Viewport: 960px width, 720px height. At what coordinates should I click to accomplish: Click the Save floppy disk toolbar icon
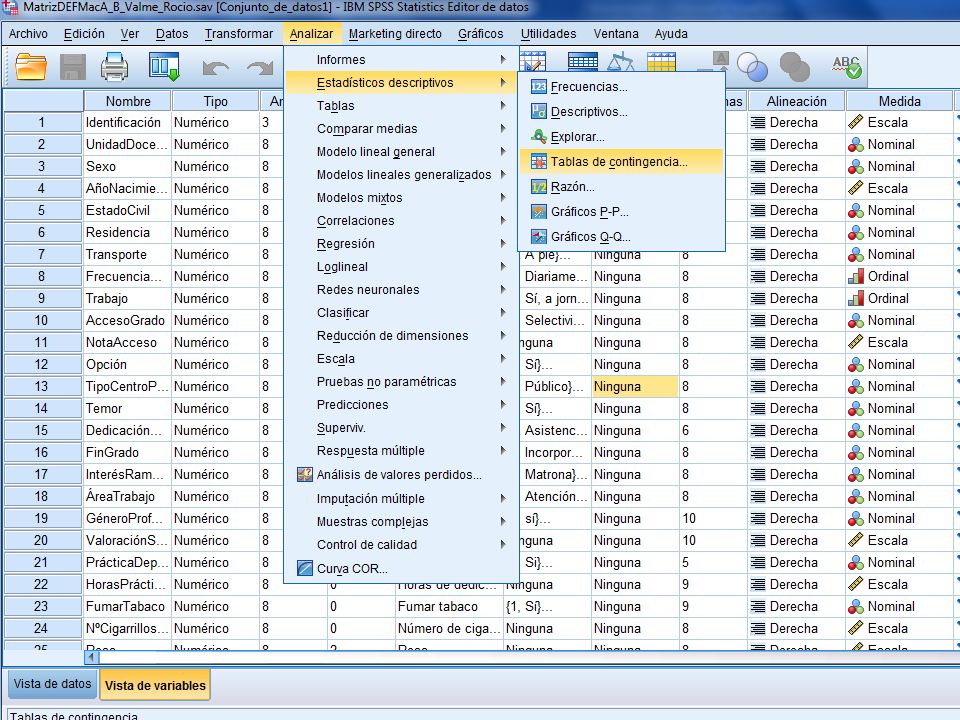72,67
